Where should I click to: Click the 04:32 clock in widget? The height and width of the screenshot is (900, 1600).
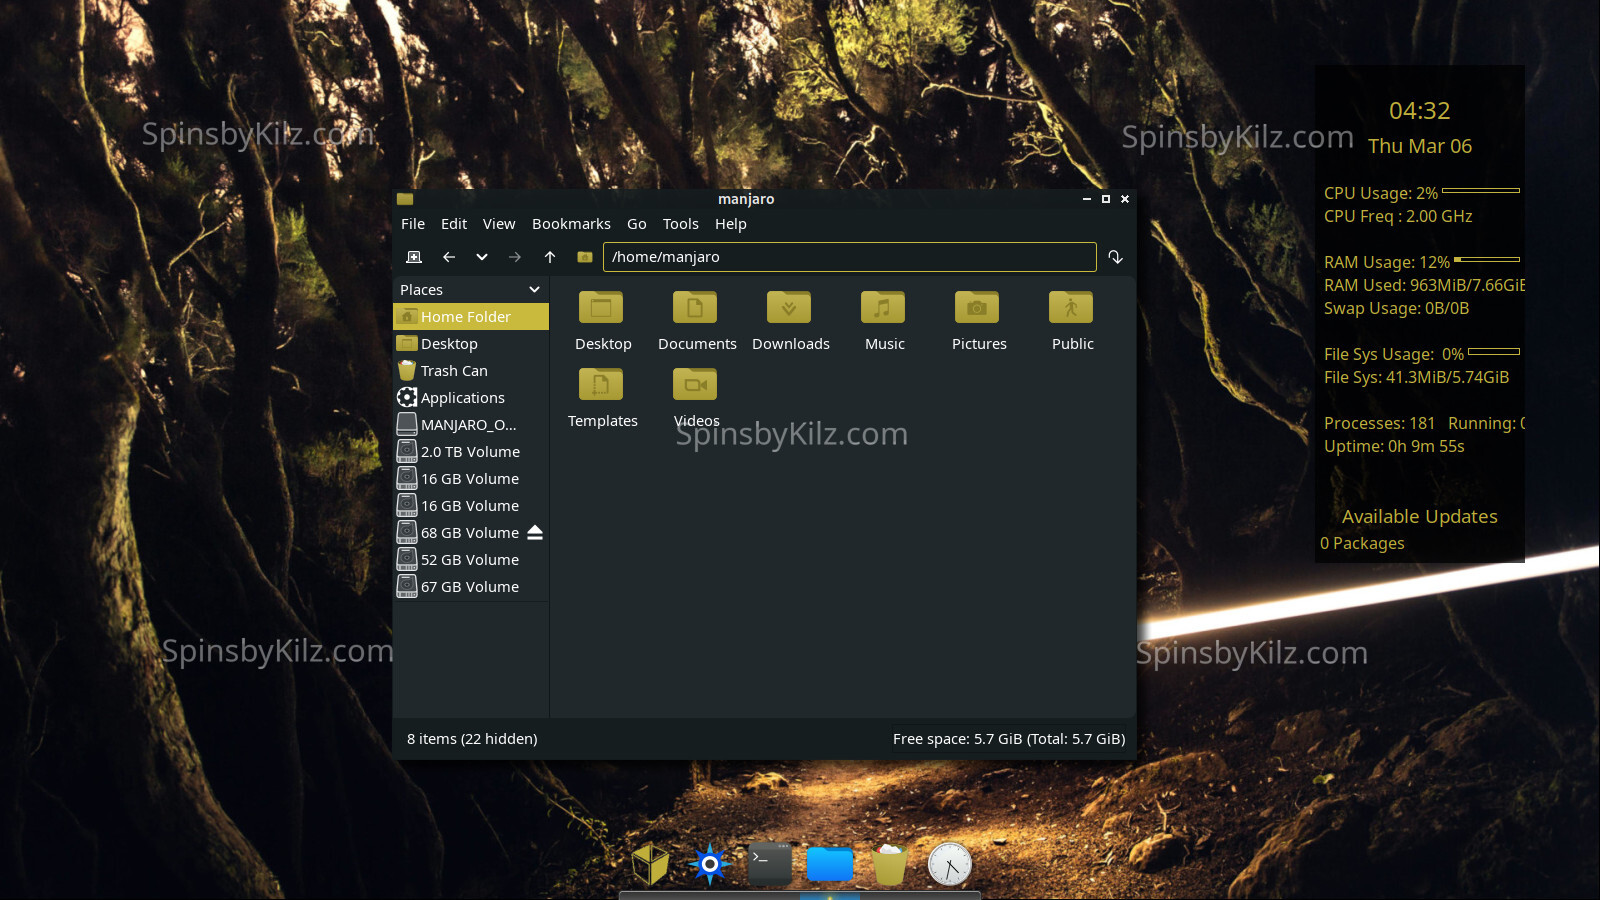click(x=1420, y=111)
